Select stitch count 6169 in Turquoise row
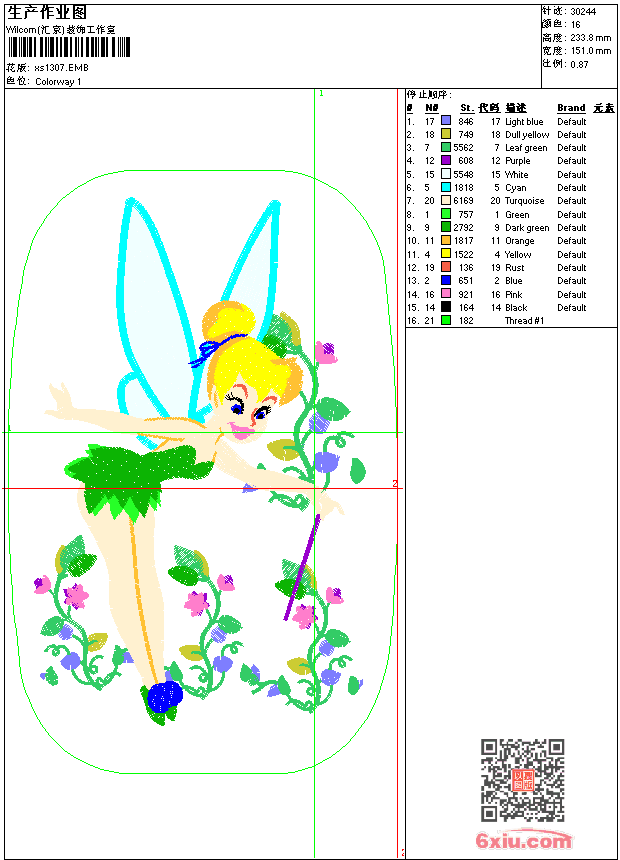 pyautogui.click(x=463, y=201)
